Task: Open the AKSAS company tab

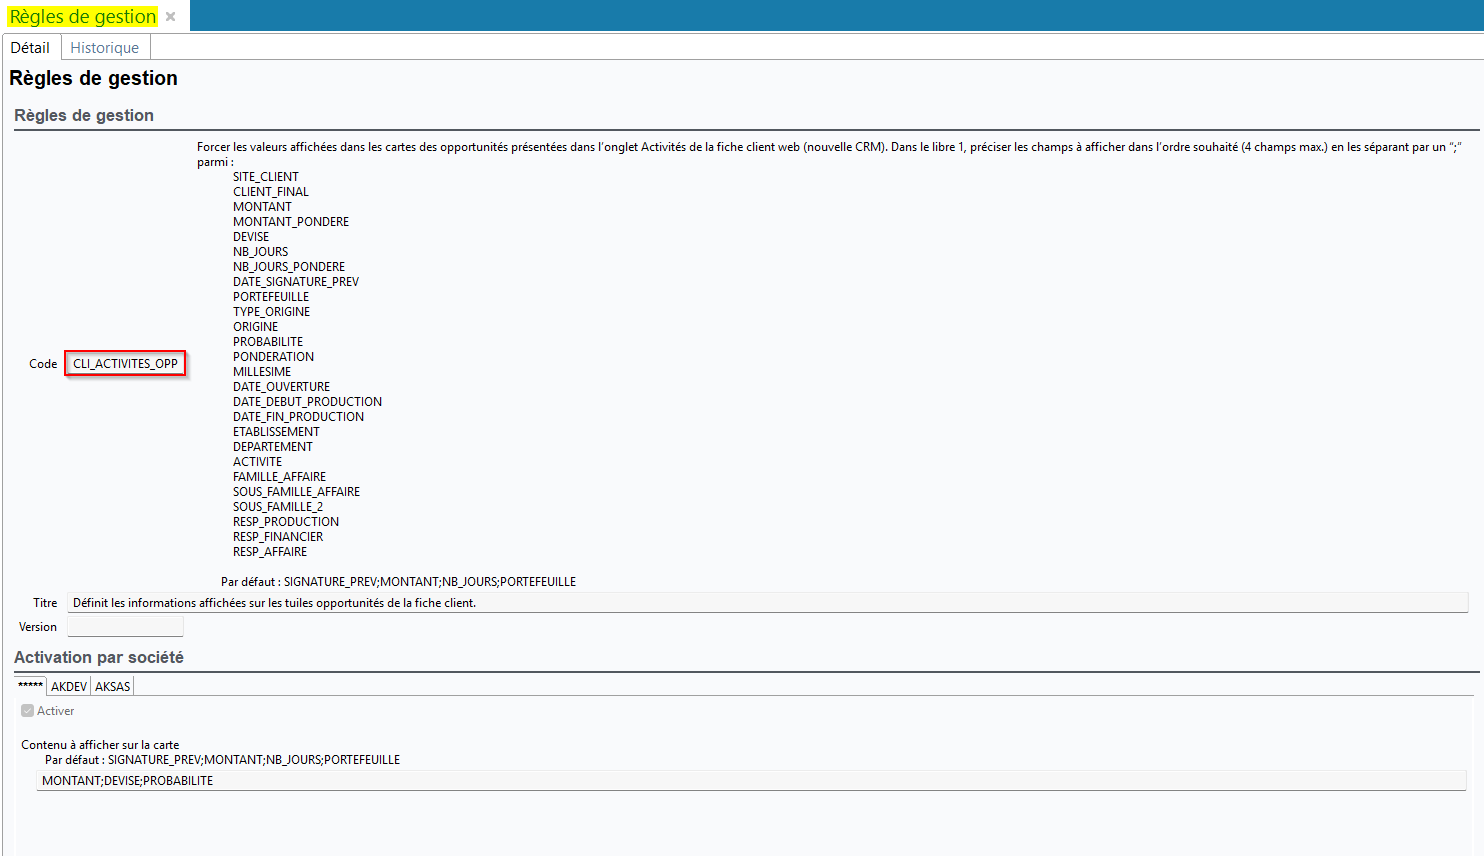Action: [113, 686]
